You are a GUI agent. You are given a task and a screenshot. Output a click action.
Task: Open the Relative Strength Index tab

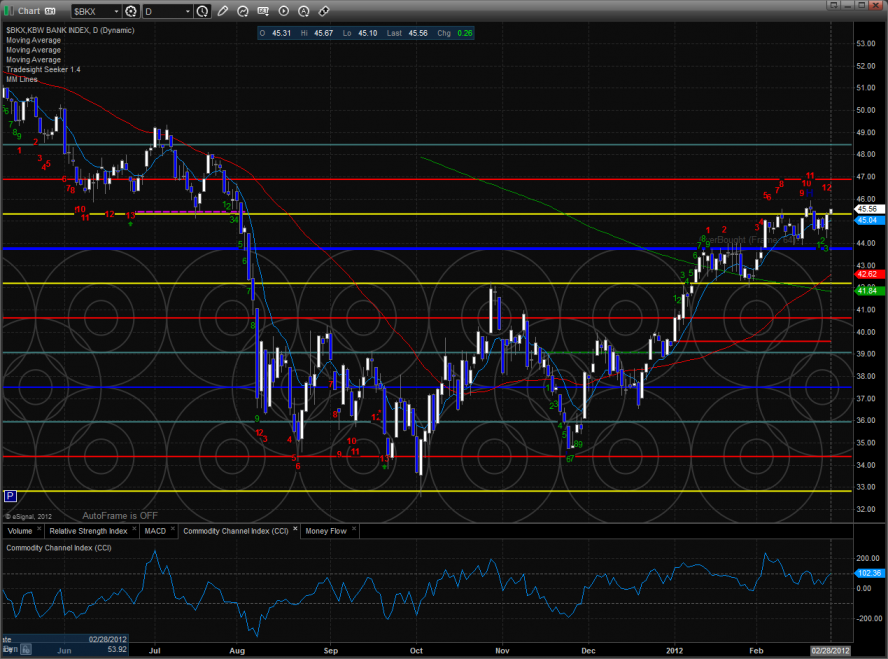click(x=89, y=530)
